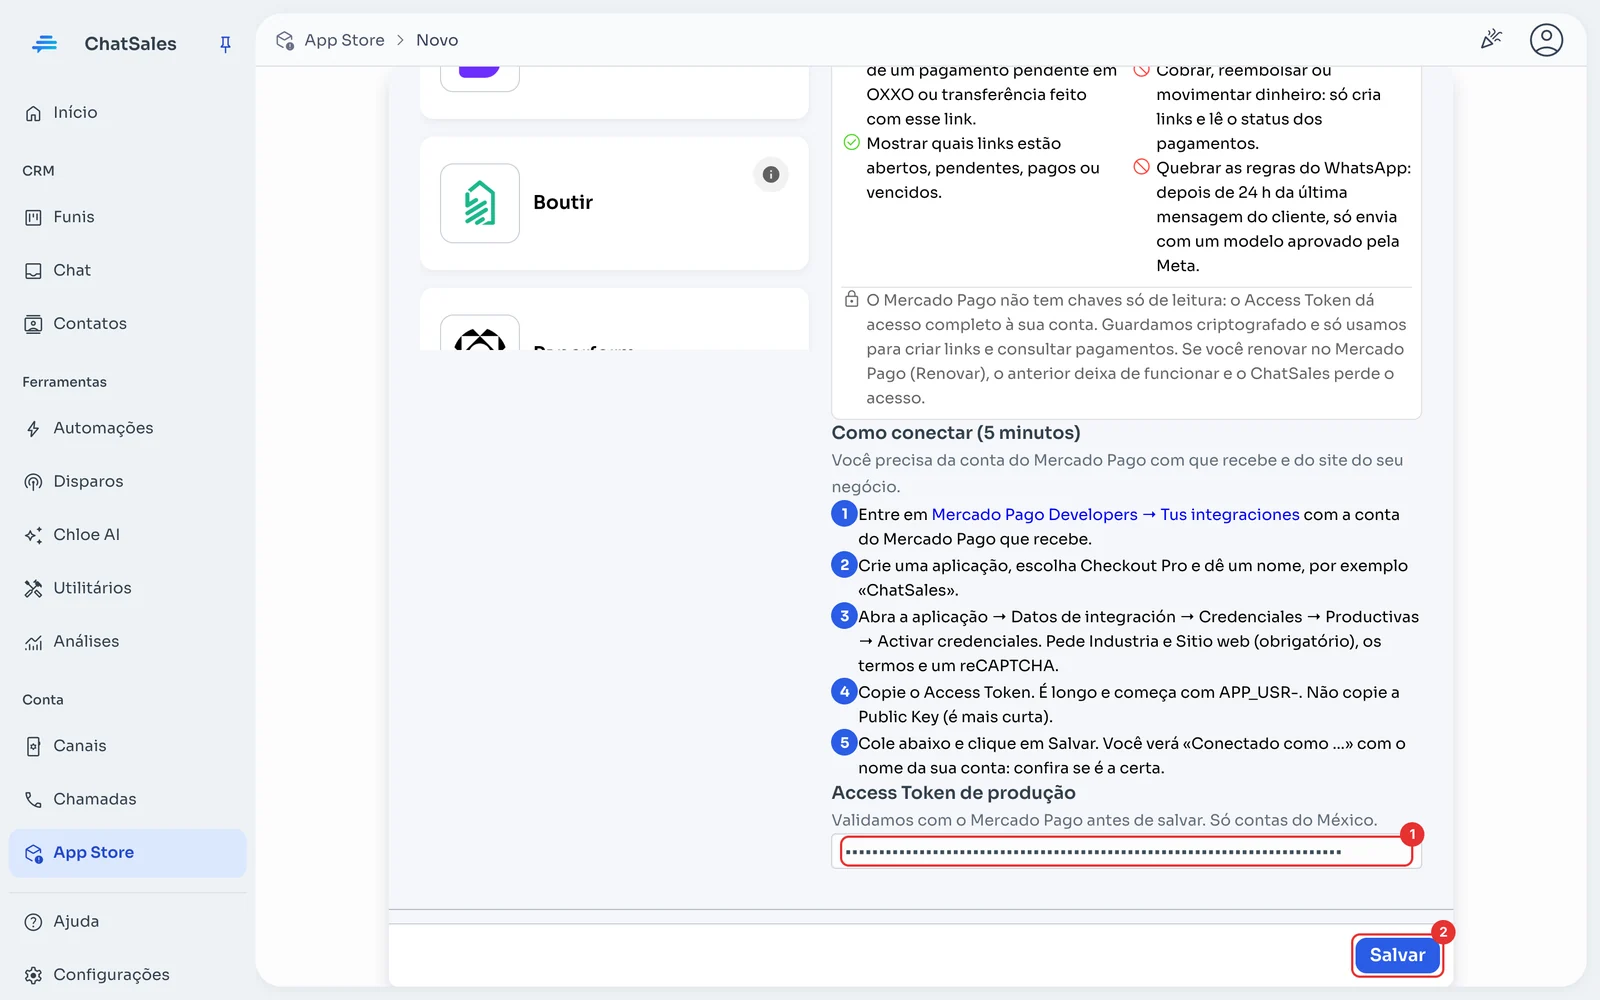1600x1000 pixels.
Task: Click the CRM section label
Action: (38, 171)
